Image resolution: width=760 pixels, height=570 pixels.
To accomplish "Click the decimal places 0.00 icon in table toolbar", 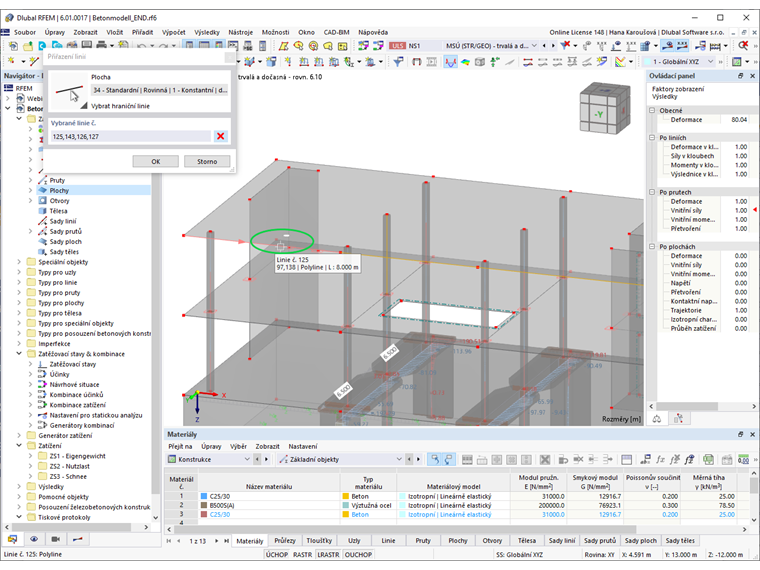I will (x=743, y=459).
